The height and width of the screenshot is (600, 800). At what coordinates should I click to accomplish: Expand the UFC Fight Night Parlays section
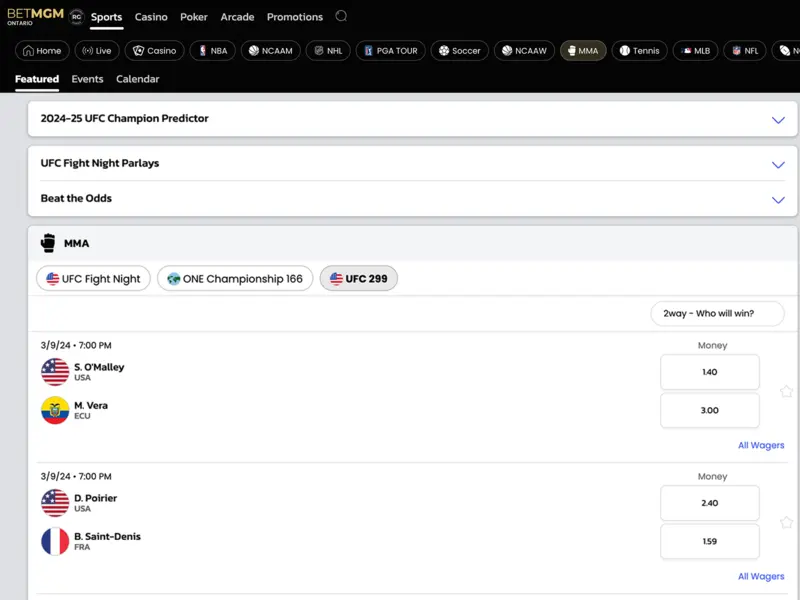coord(412,164)
